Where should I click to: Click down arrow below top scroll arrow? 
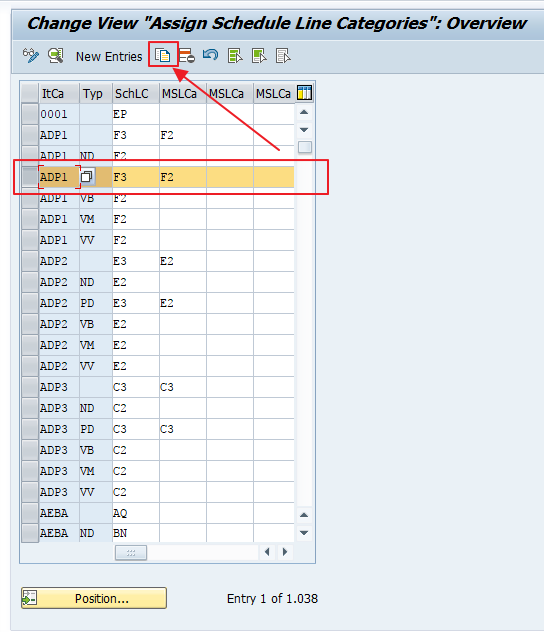(x=304, y=130)
